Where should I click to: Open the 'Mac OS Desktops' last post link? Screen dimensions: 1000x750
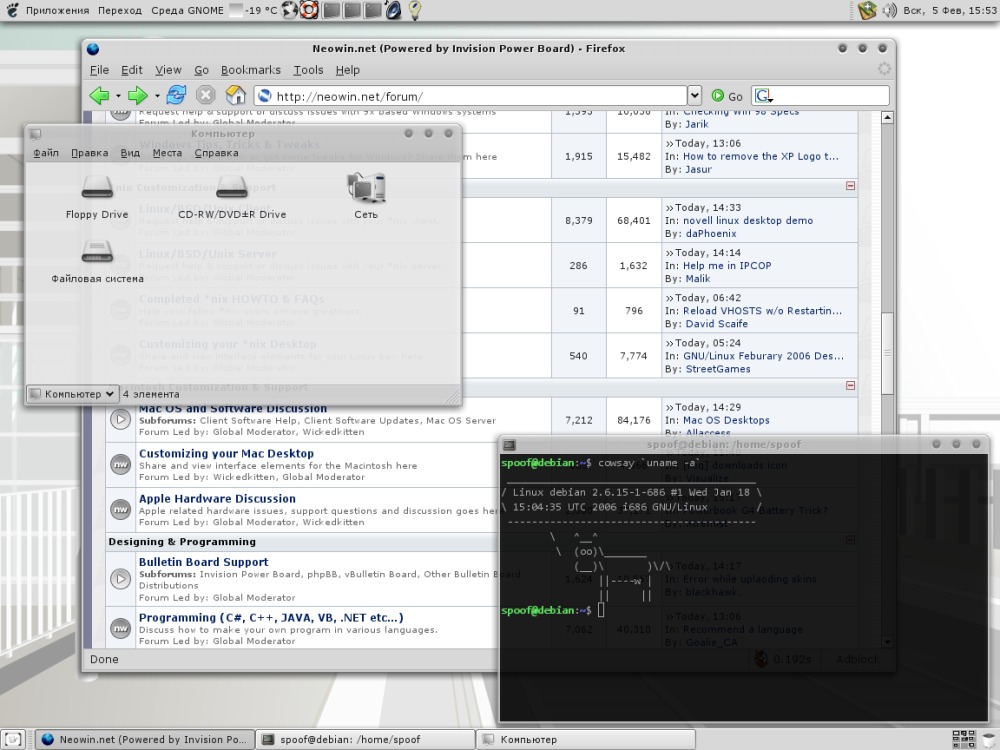(x=726, y=420)
